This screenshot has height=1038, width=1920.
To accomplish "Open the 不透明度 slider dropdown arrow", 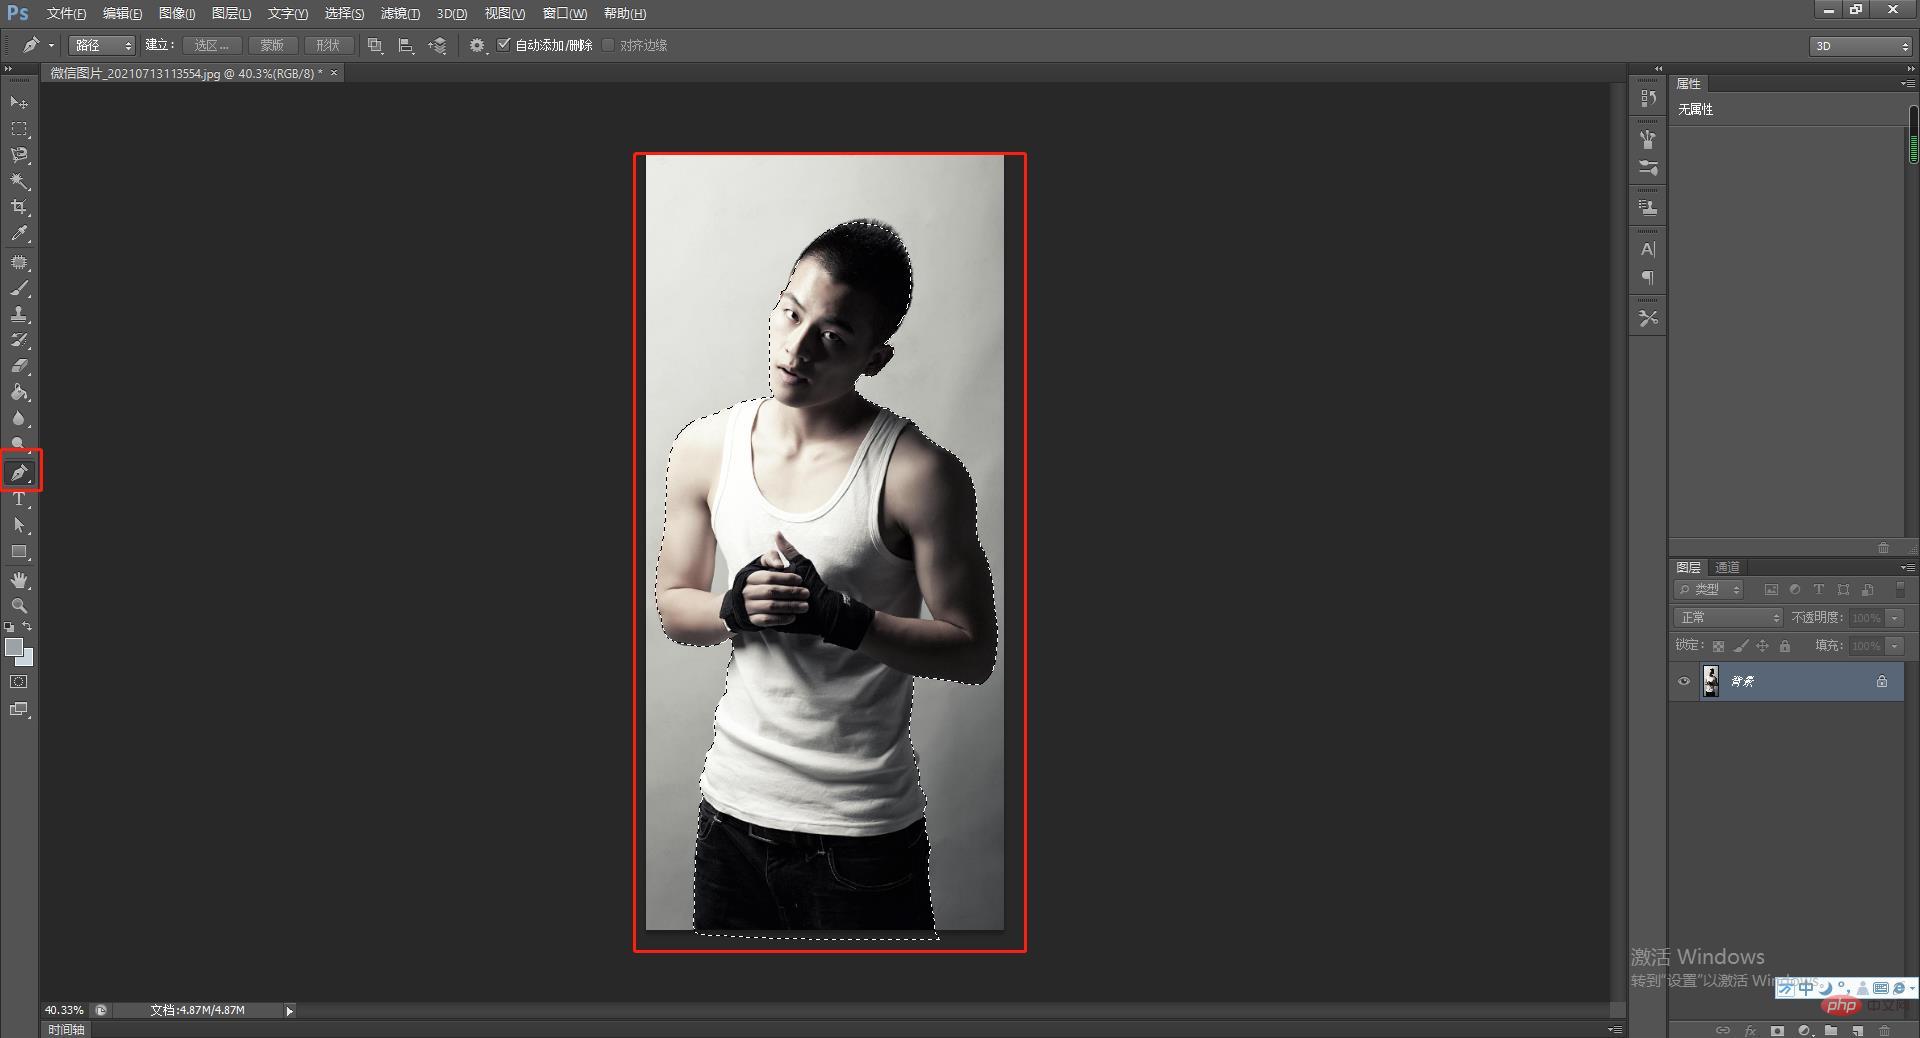I will 1895,618.
